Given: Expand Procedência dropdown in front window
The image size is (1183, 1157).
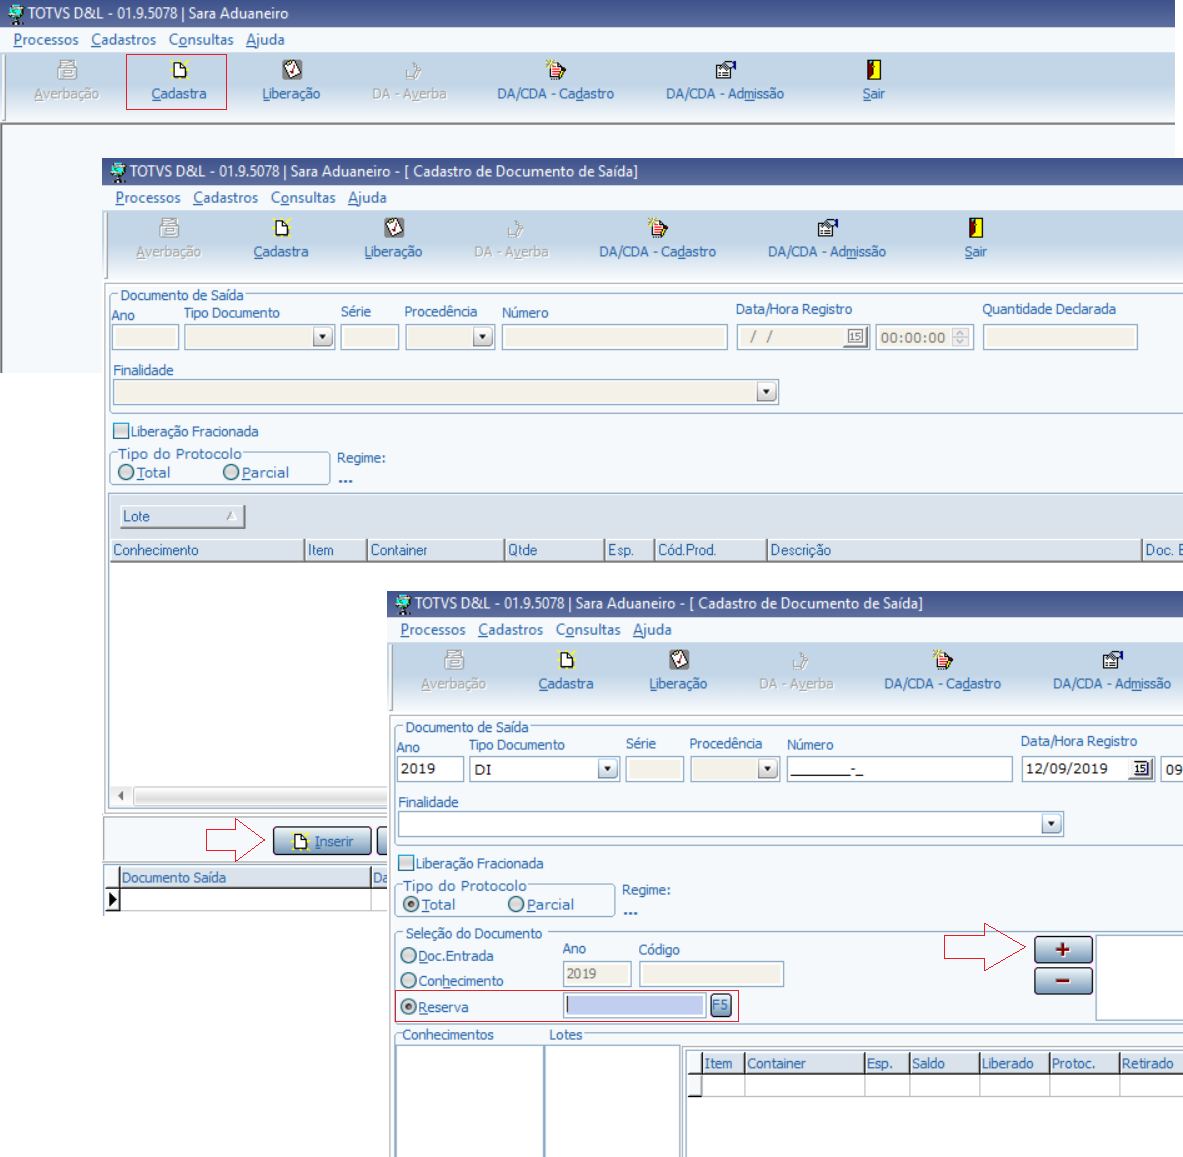Looking at the screenshot, I should point(767,769).
